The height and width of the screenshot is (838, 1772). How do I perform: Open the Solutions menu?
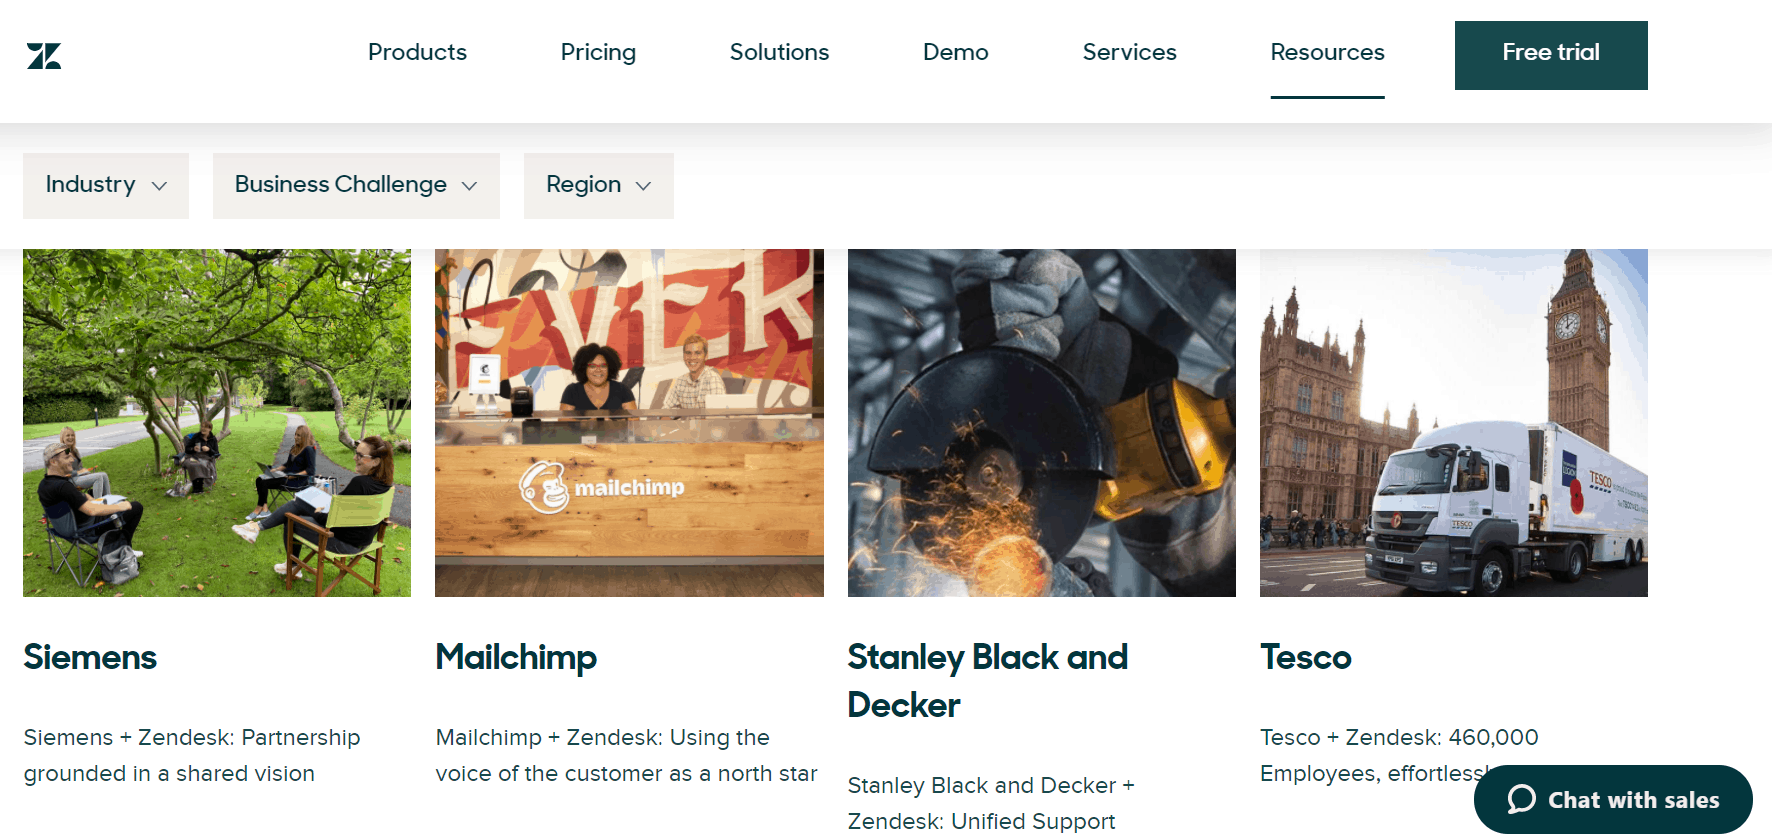pyautogui.click(x=779, y=52)
